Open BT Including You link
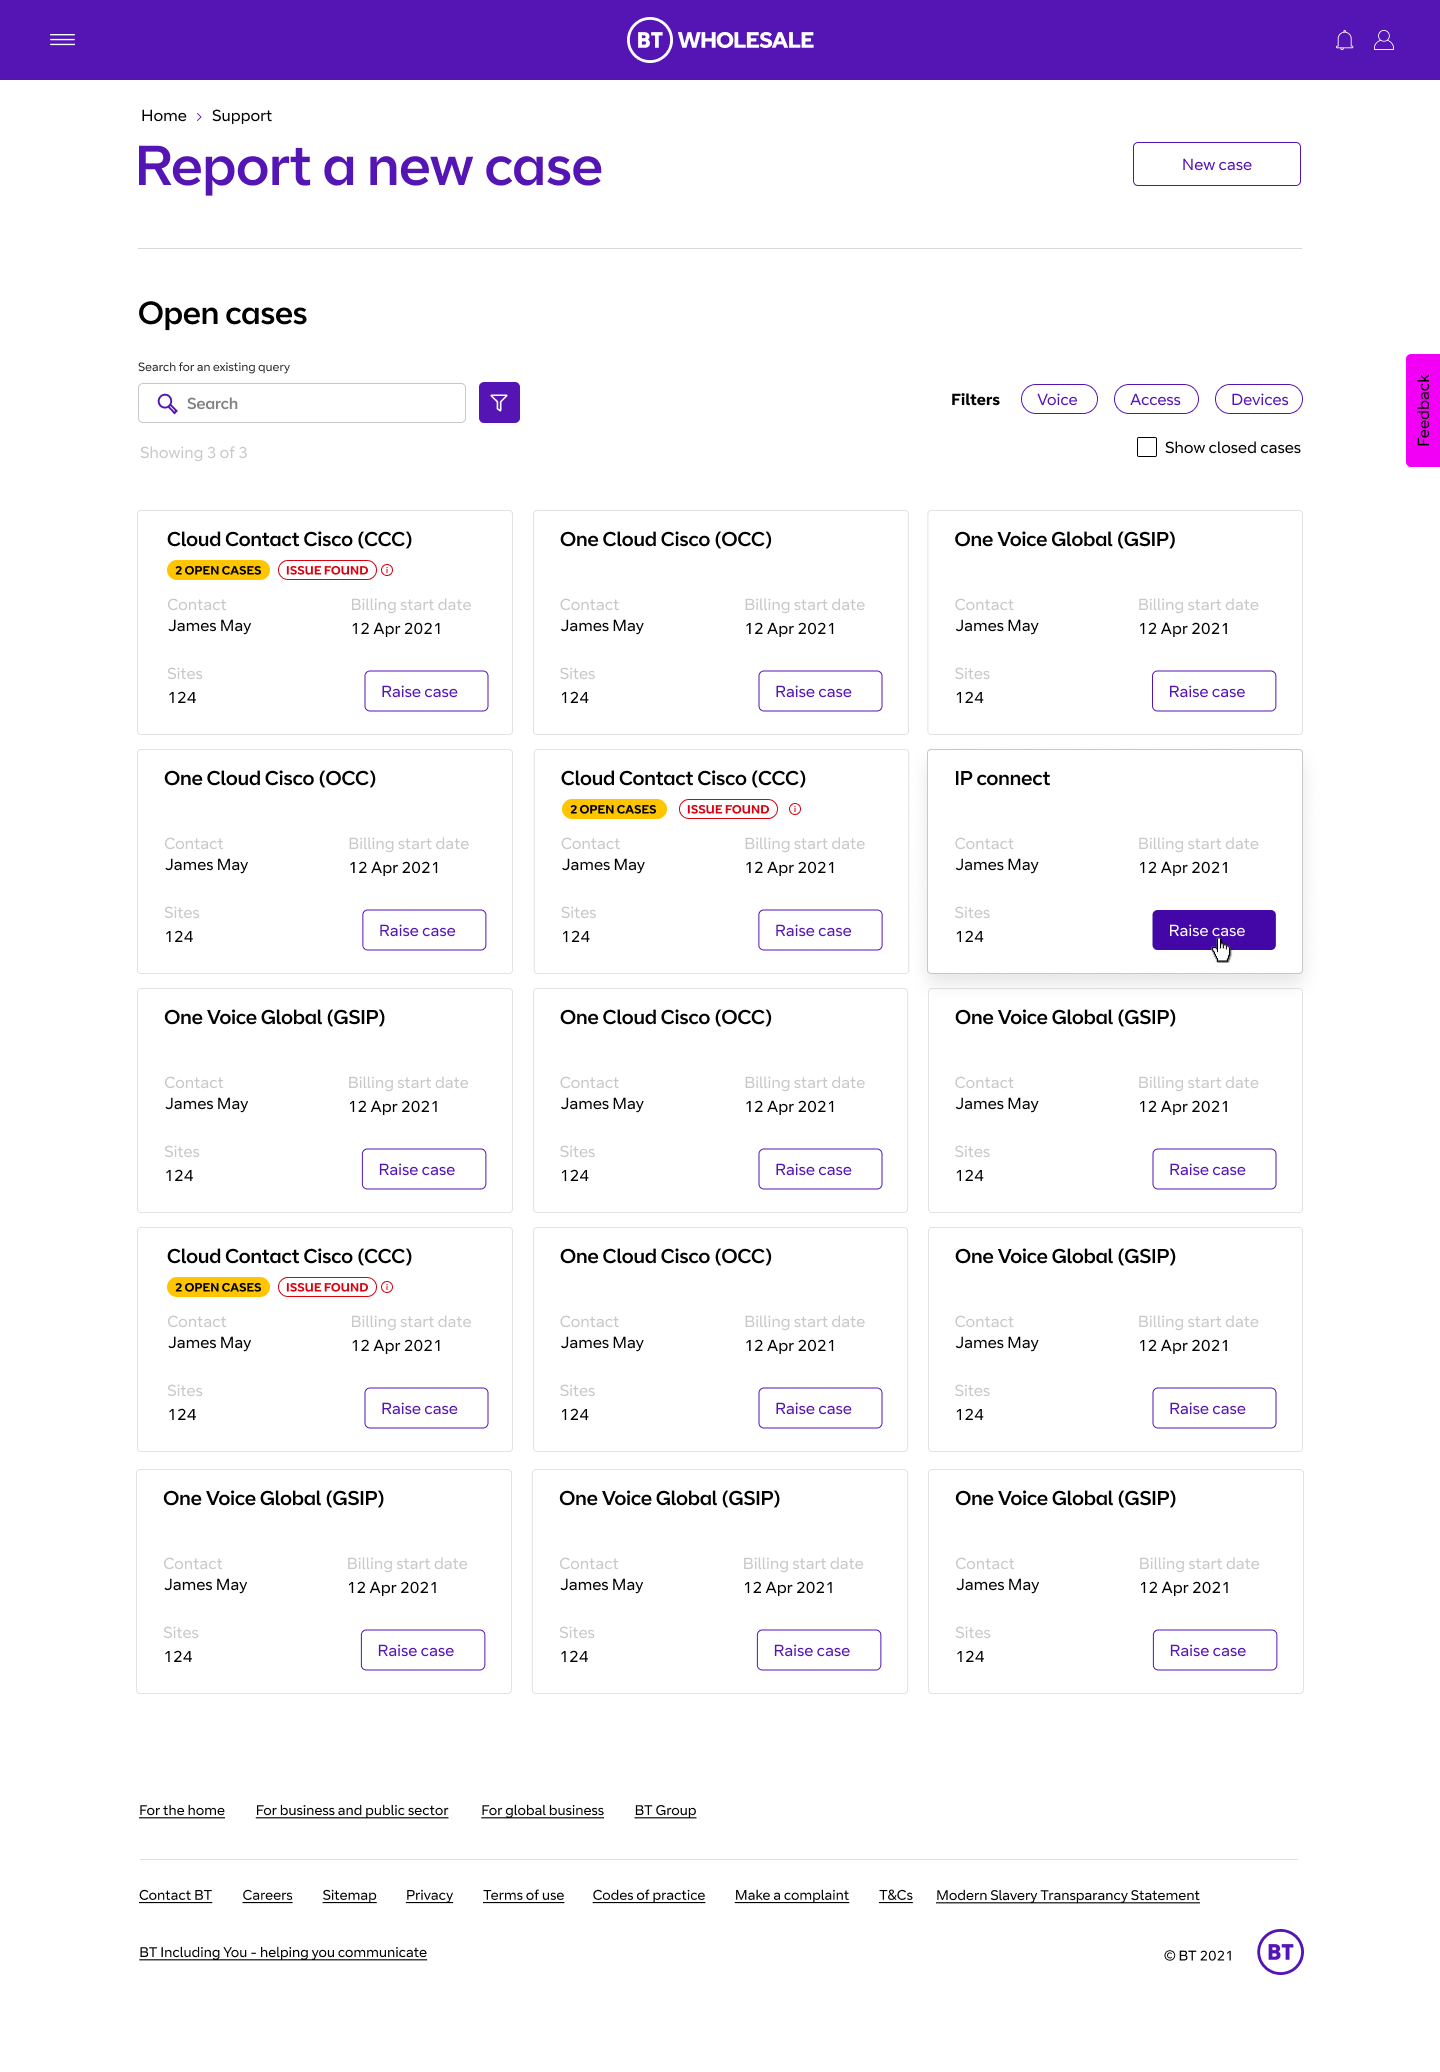The width and height of the screenshot is (1440, 2072). [283, 1952]
